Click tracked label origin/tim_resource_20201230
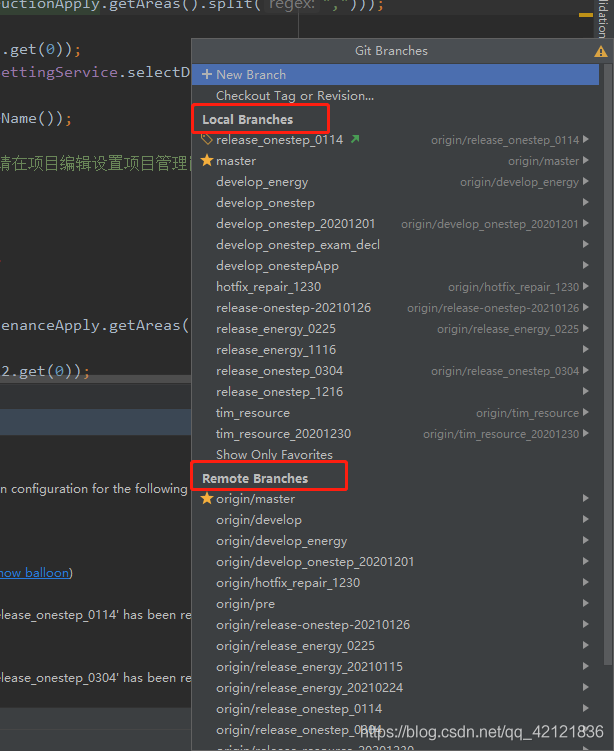This screenshot has height=751, width=614. 501,434
